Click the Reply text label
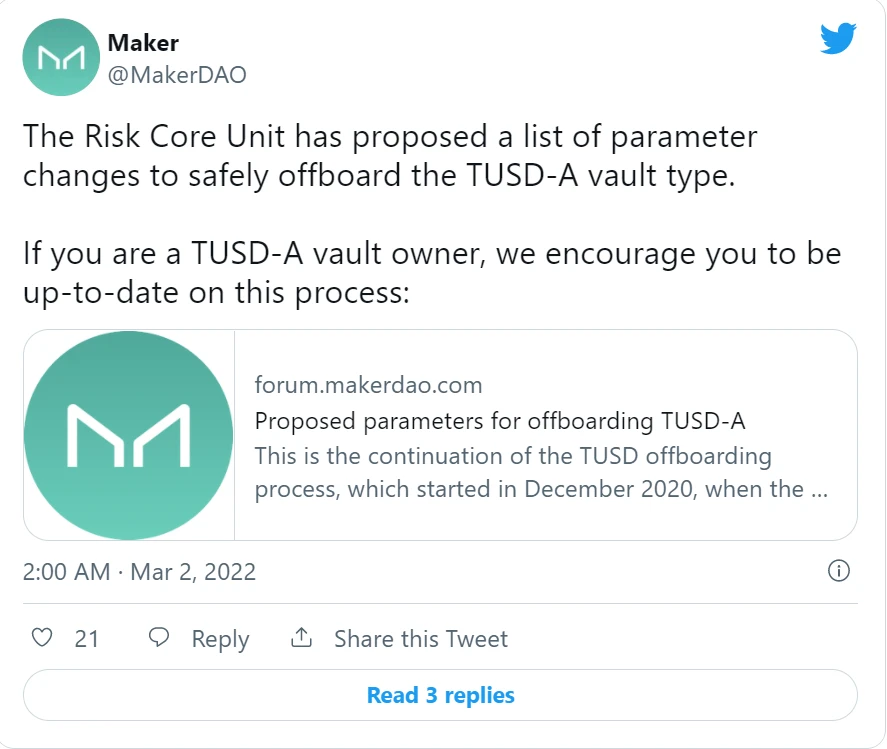Image resolution: width=887 pixels, height=749 pixels. (x=220, y=639)
